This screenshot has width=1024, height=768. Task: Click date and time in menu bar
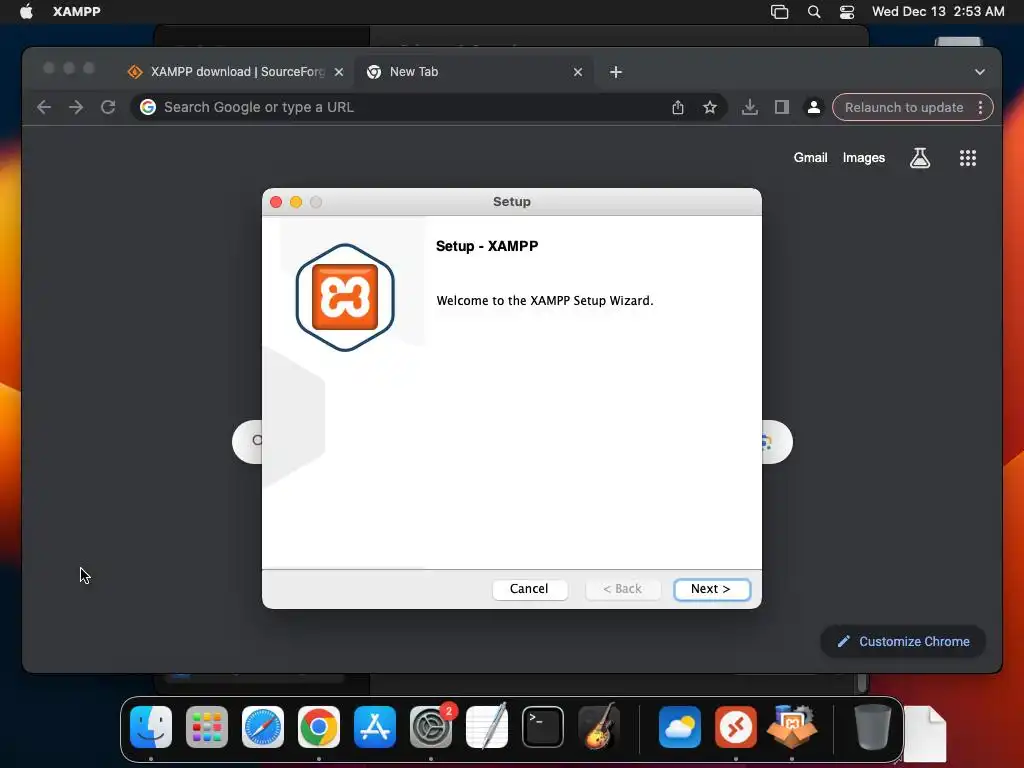tap(938, 11)
